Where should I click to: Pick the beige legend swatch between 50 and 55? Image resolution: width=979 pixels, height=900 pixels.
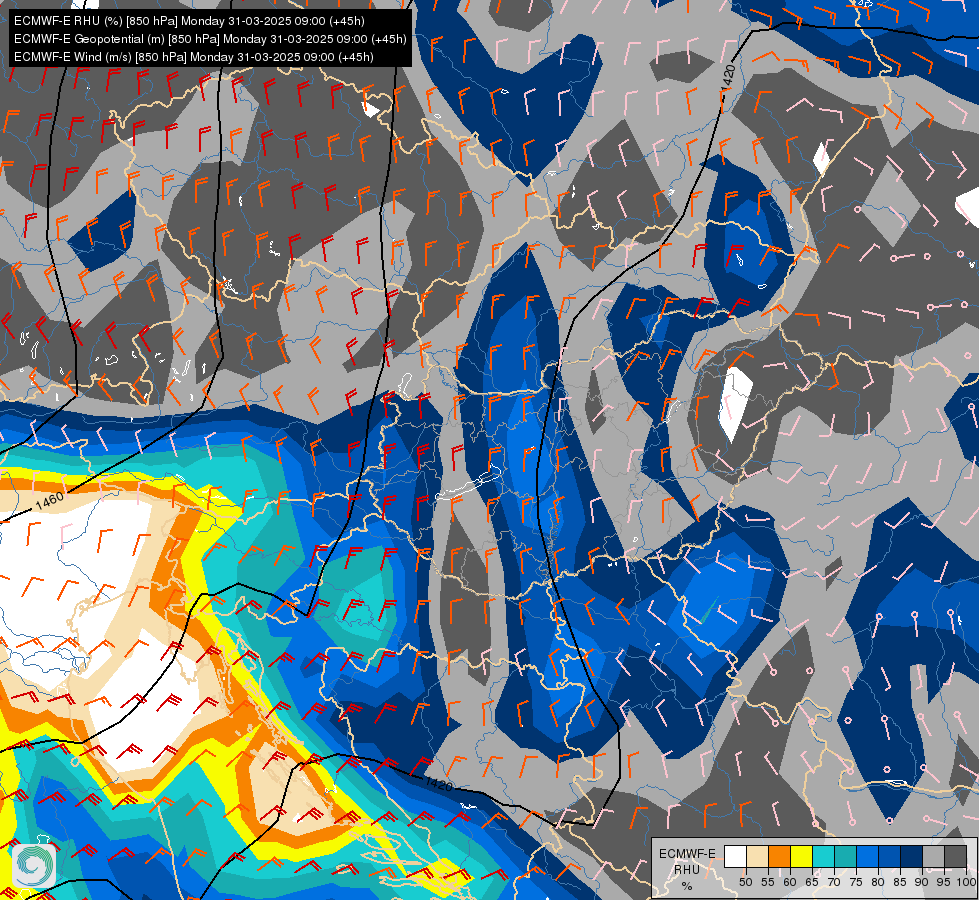point(757,856)
